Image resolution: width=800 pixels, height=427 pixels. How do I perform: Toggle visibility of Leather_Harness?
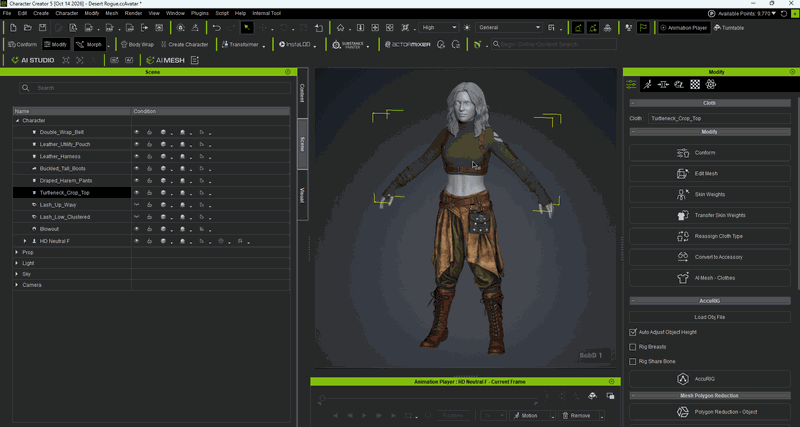tap(137, 157)
